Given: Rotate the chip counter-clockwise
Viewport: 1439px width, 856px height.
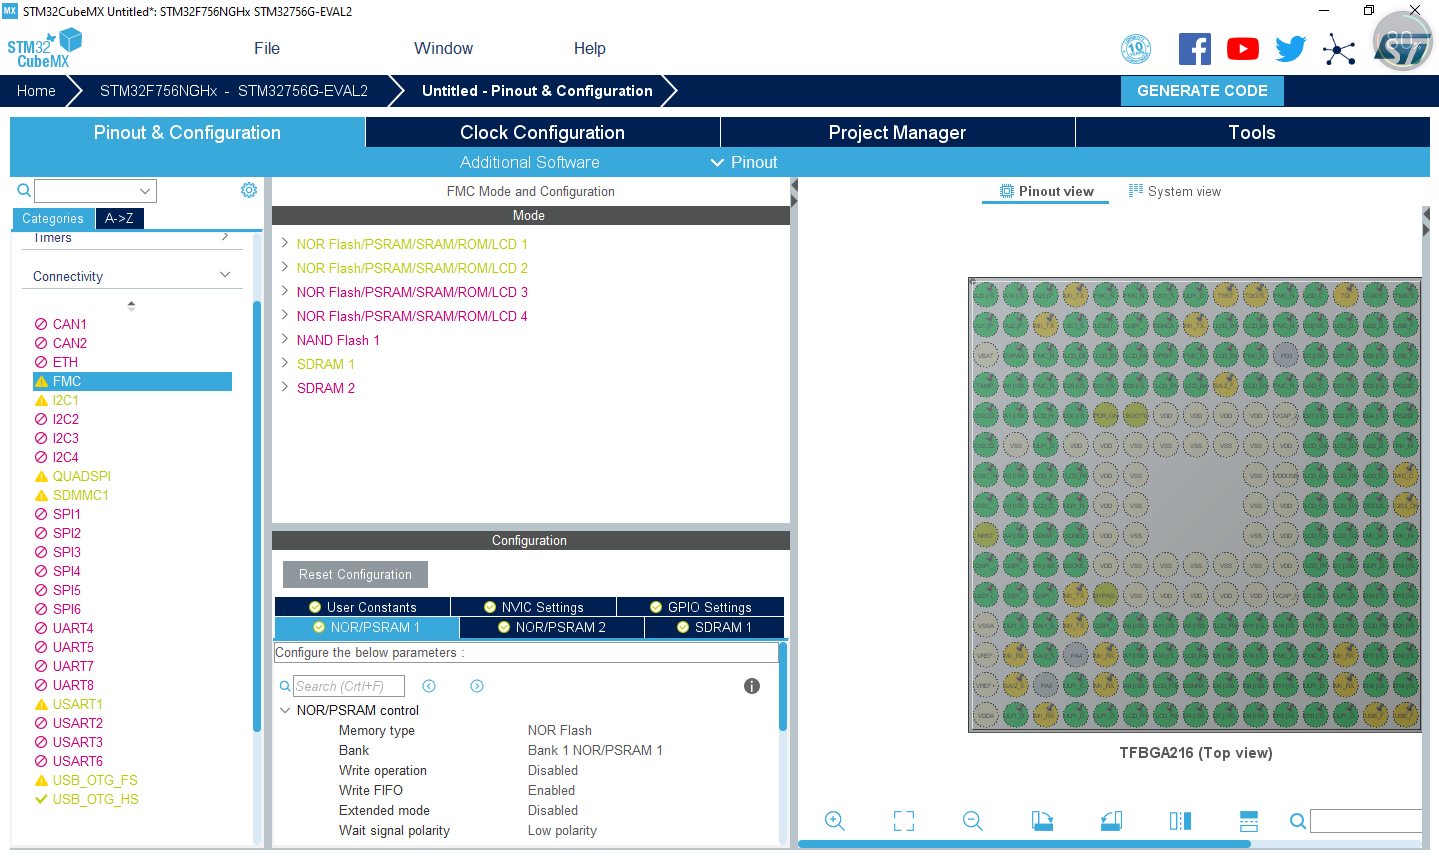Looking at the screenshot, I should click(1111, 821).
